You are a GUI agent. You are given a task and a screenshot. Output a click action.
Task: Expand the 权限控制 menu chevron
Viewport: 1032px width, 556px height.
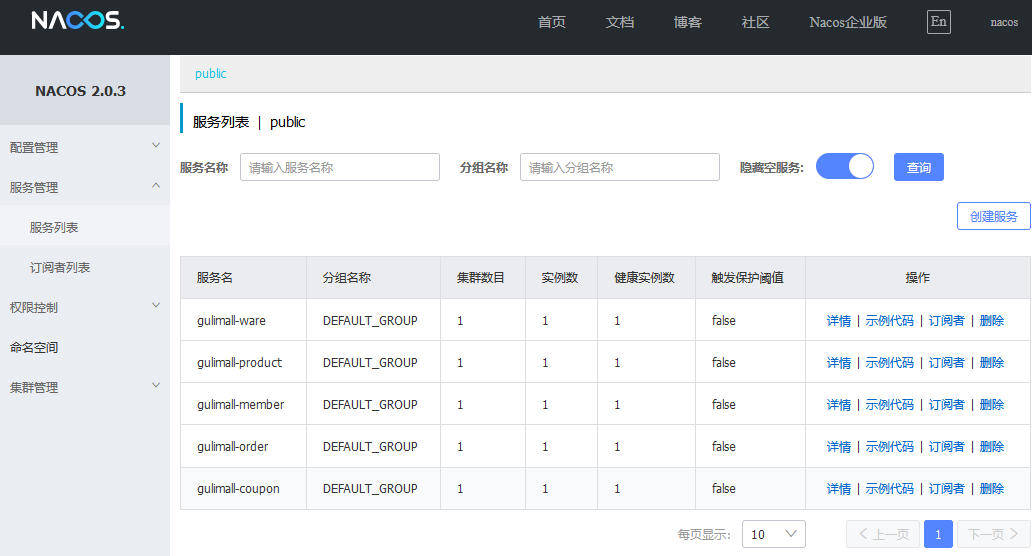pos(156,305)
